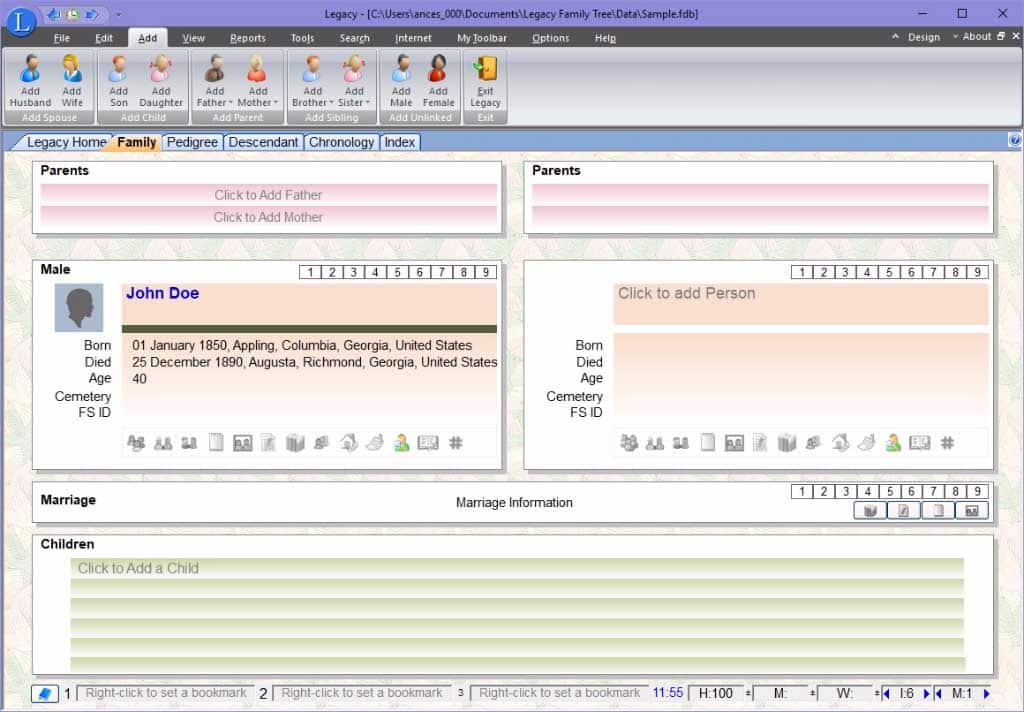Open the books sources icon under John Doe
This screenshot has height=712, width=1024.
pyautogui.click(x=295, y=443)
